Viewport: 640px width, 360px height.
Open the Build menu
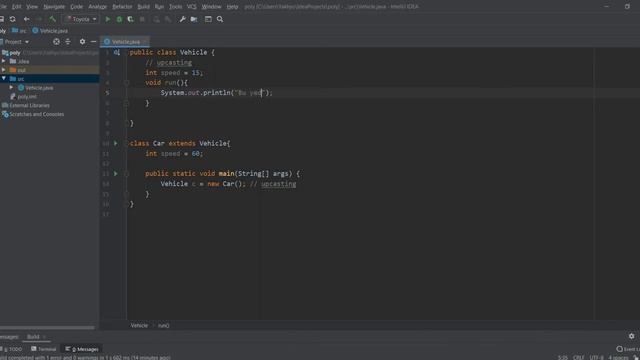143,7
